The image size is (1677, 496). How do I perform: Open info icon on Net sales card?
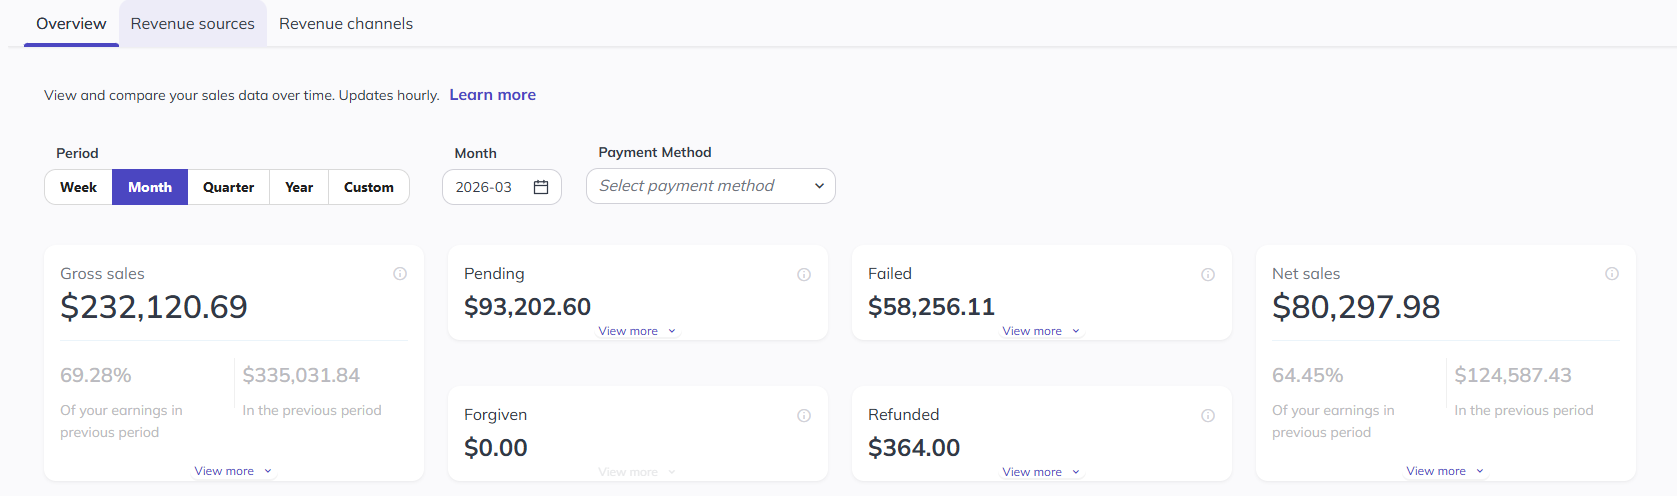pyautogui.click(x=1612, y=274)
